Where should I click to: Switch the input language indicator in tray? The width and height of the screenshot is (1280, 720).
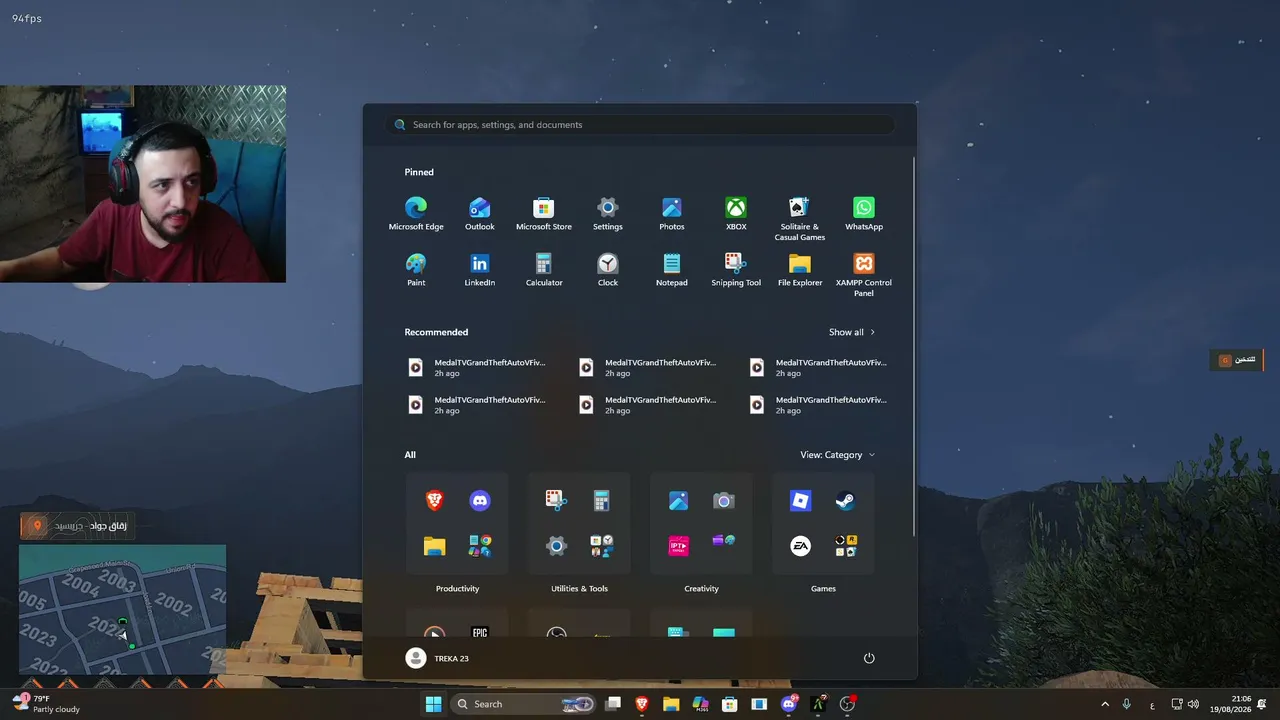point(1152,704)
